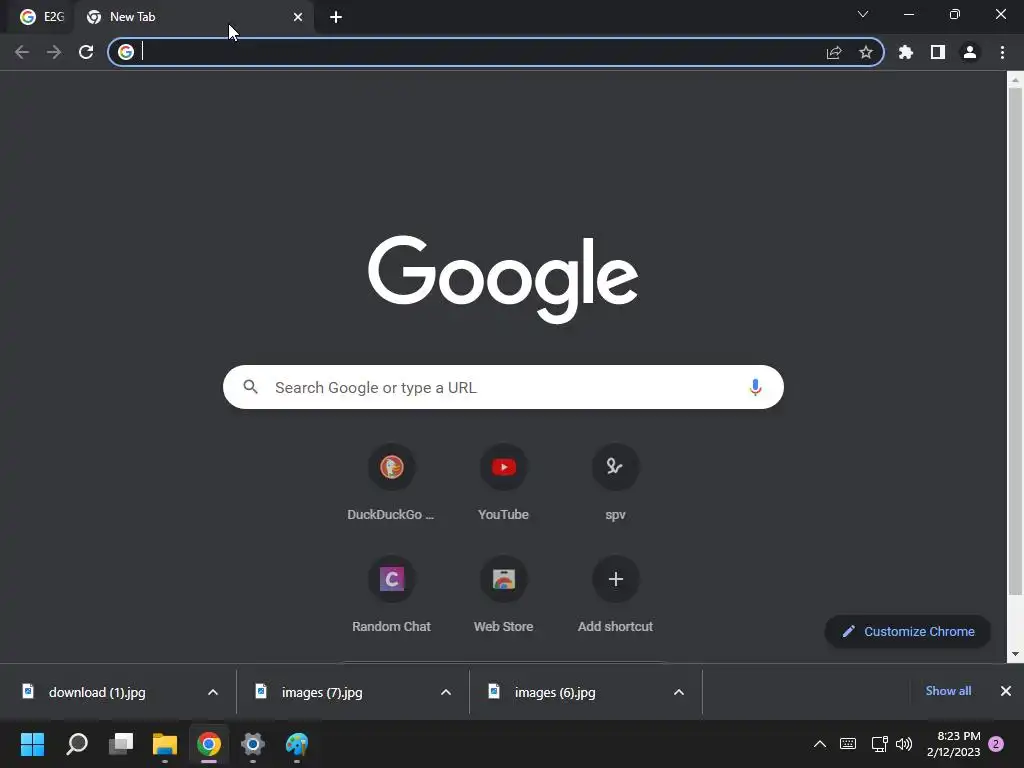Open a new tab with plus button
Viewport: 1024px width, 768px height.
click(336, 17)
